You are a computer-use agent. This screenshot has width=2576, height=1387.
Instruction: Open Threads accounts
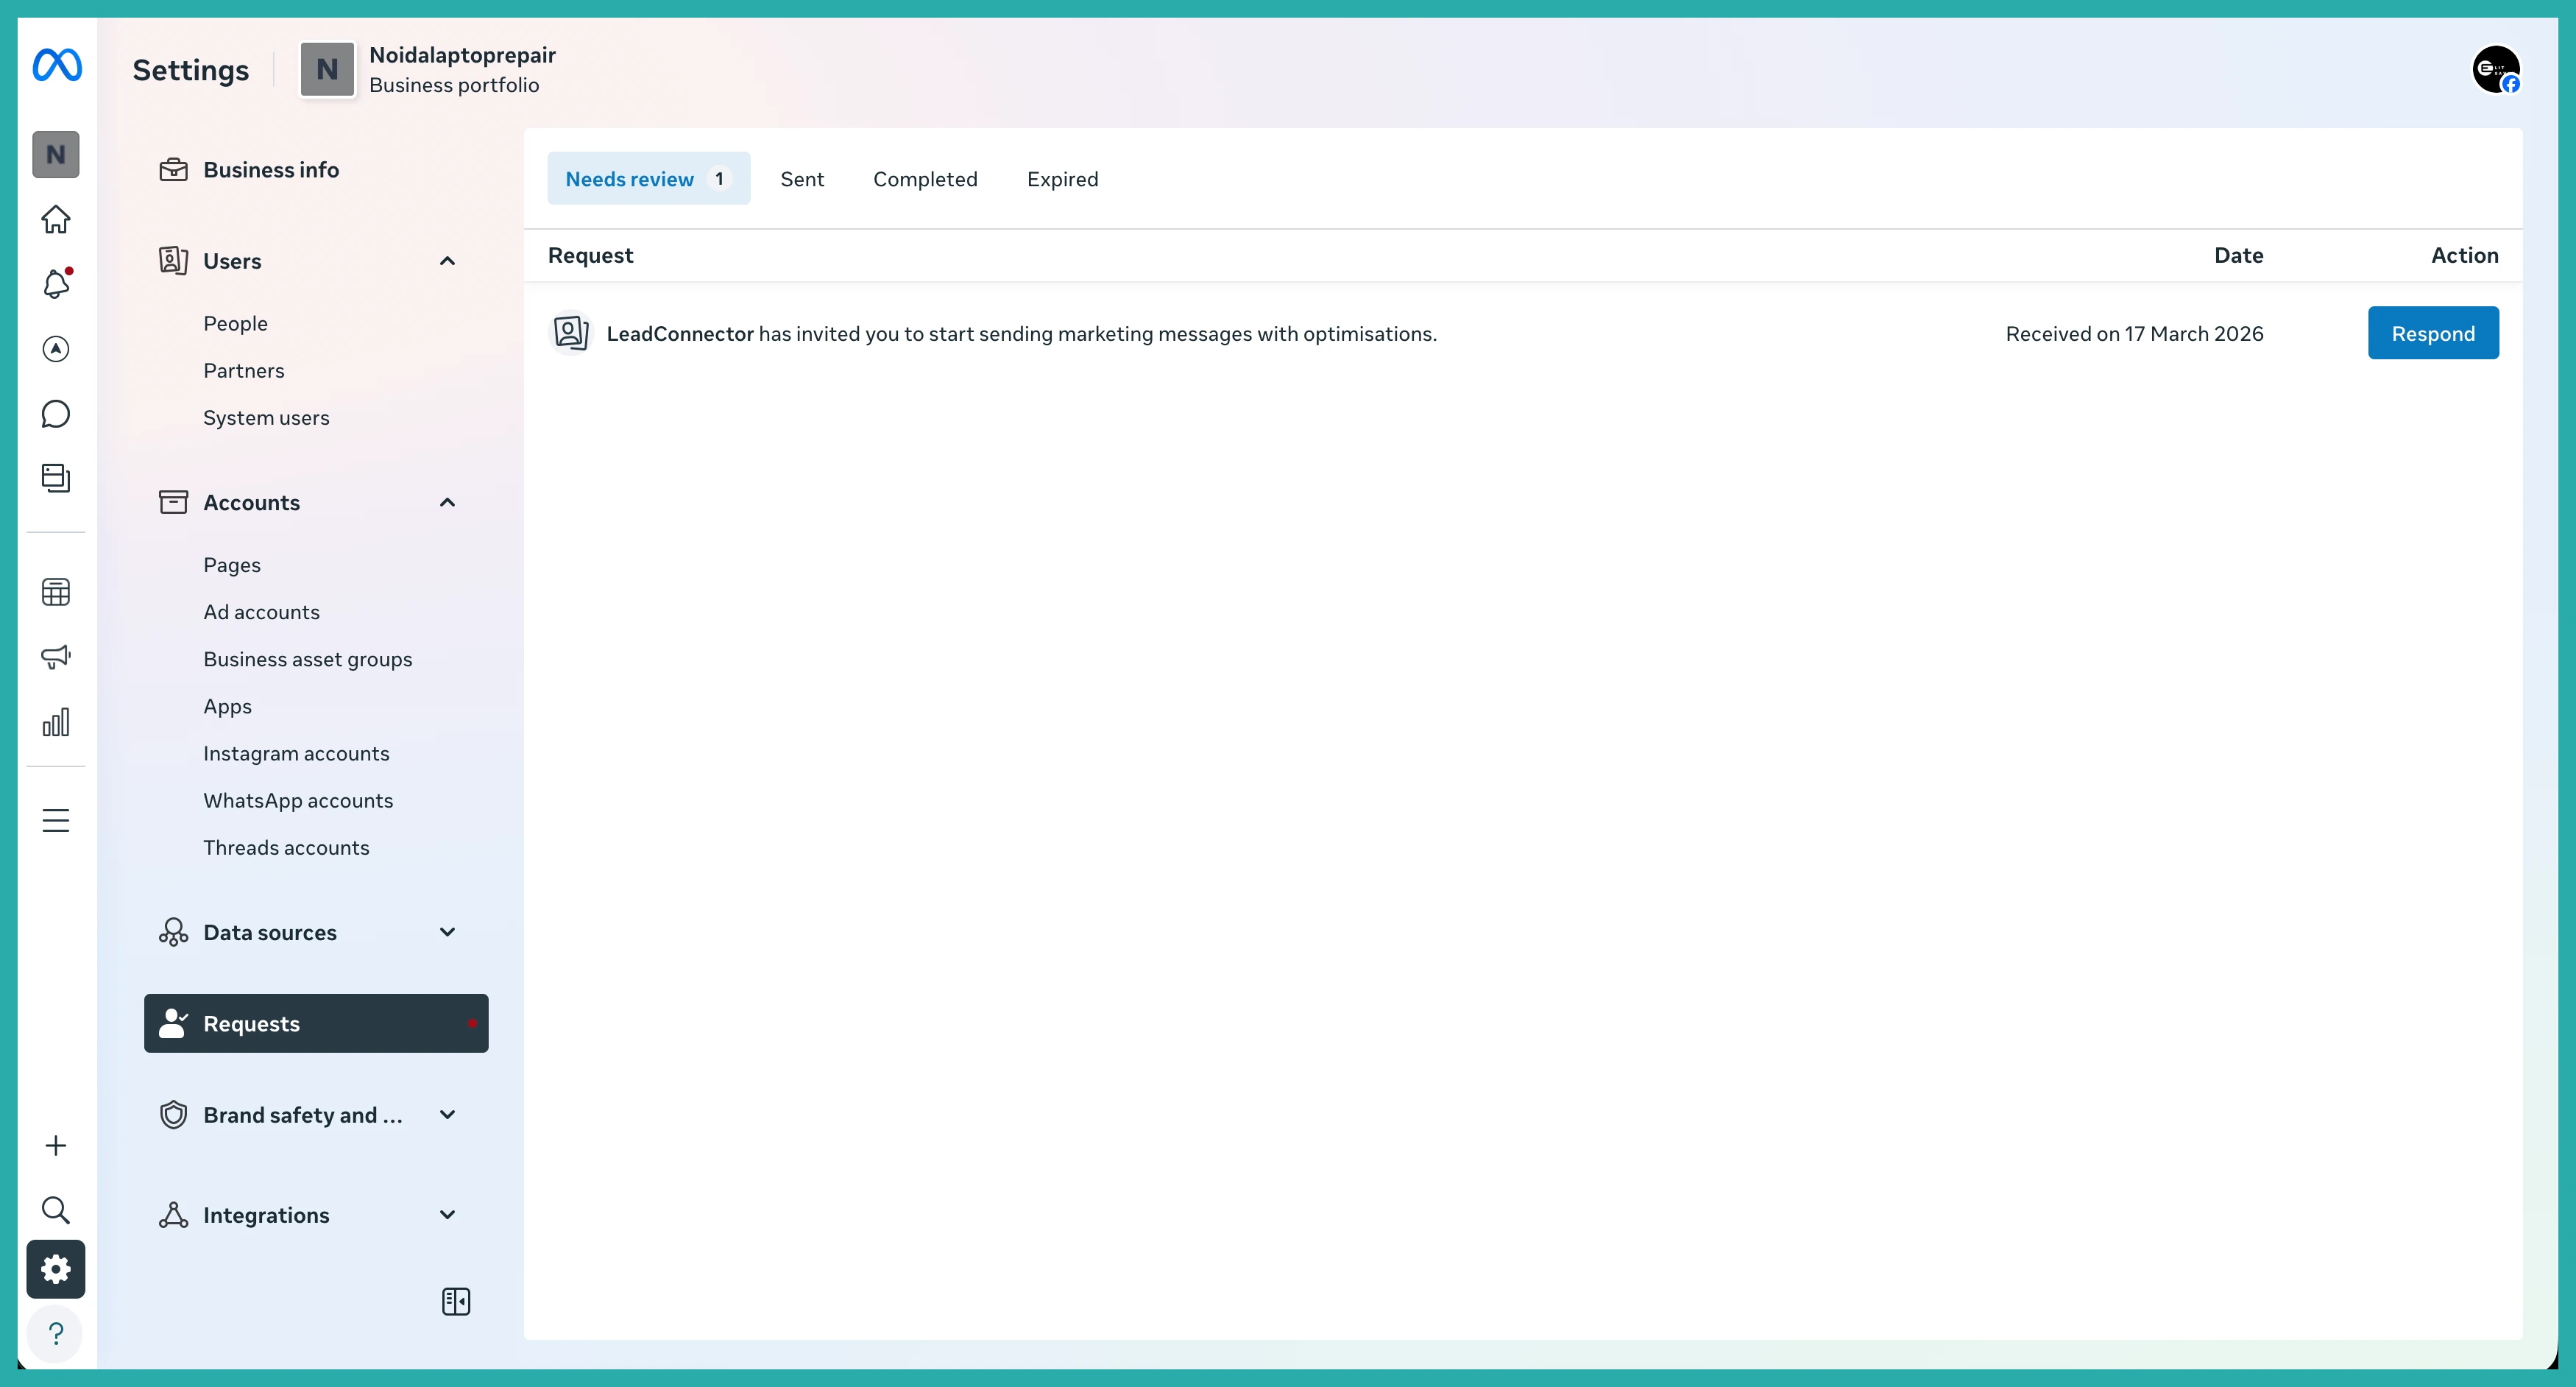point(286,848)
